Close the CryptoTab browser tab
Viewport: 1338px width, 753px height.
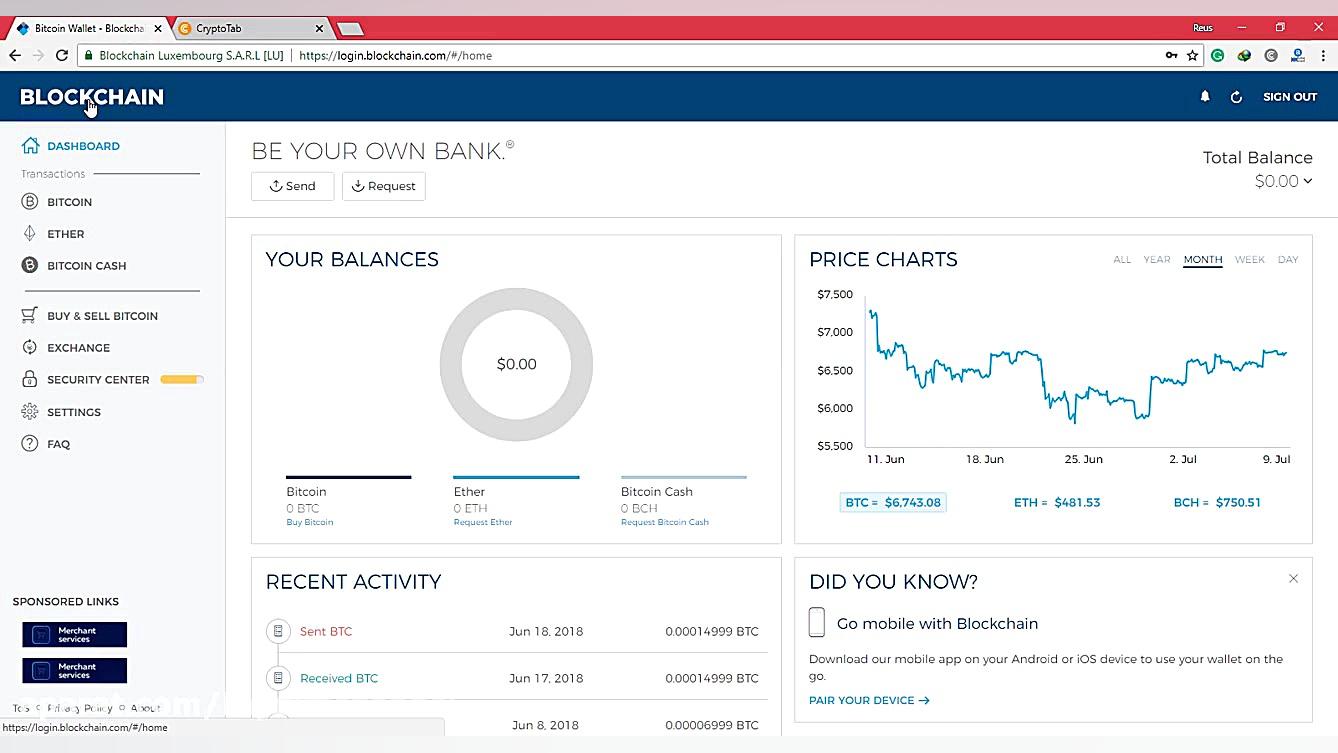[320, 29]
